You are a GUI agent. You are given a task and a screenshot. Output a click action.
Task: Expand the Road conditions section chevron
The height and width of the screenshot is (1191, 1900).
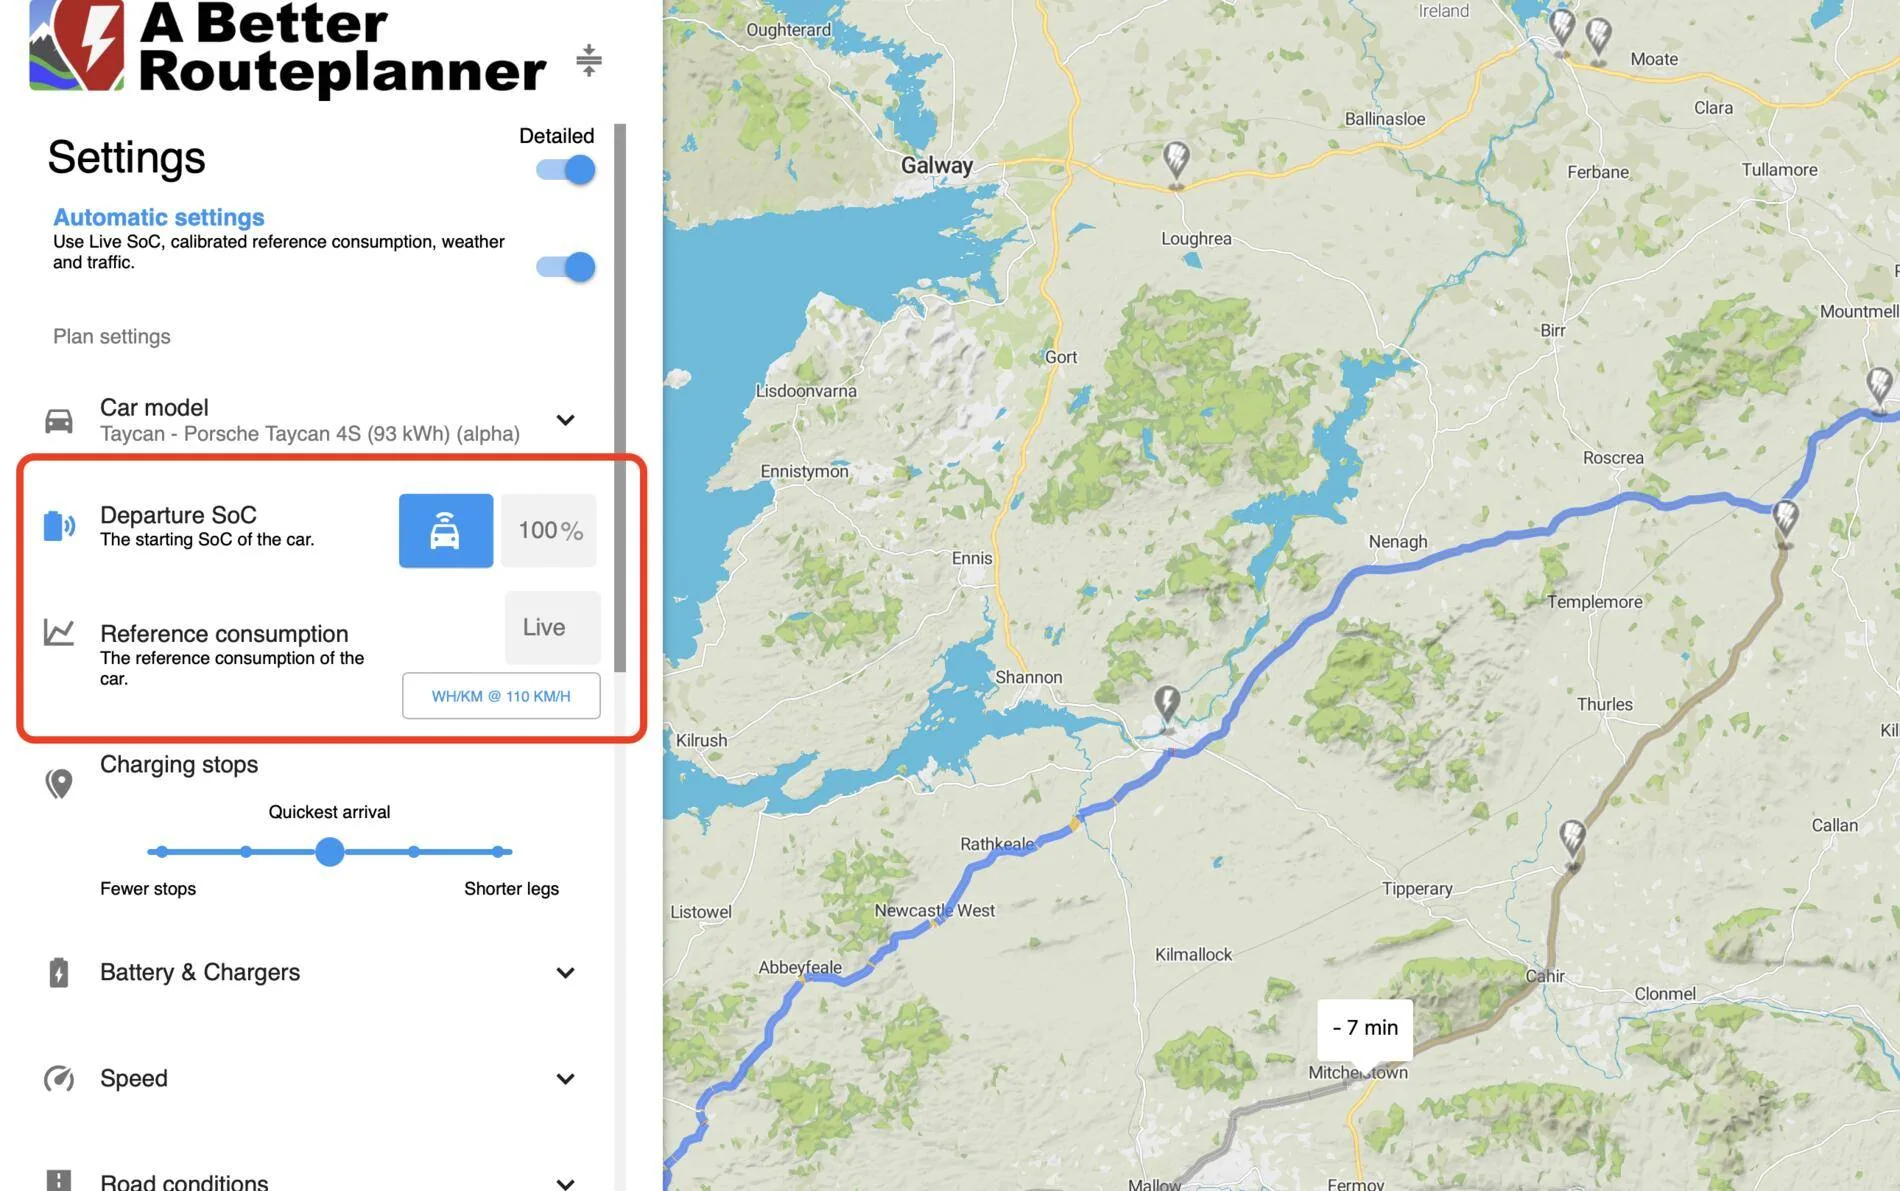[x=565, y=1184]
